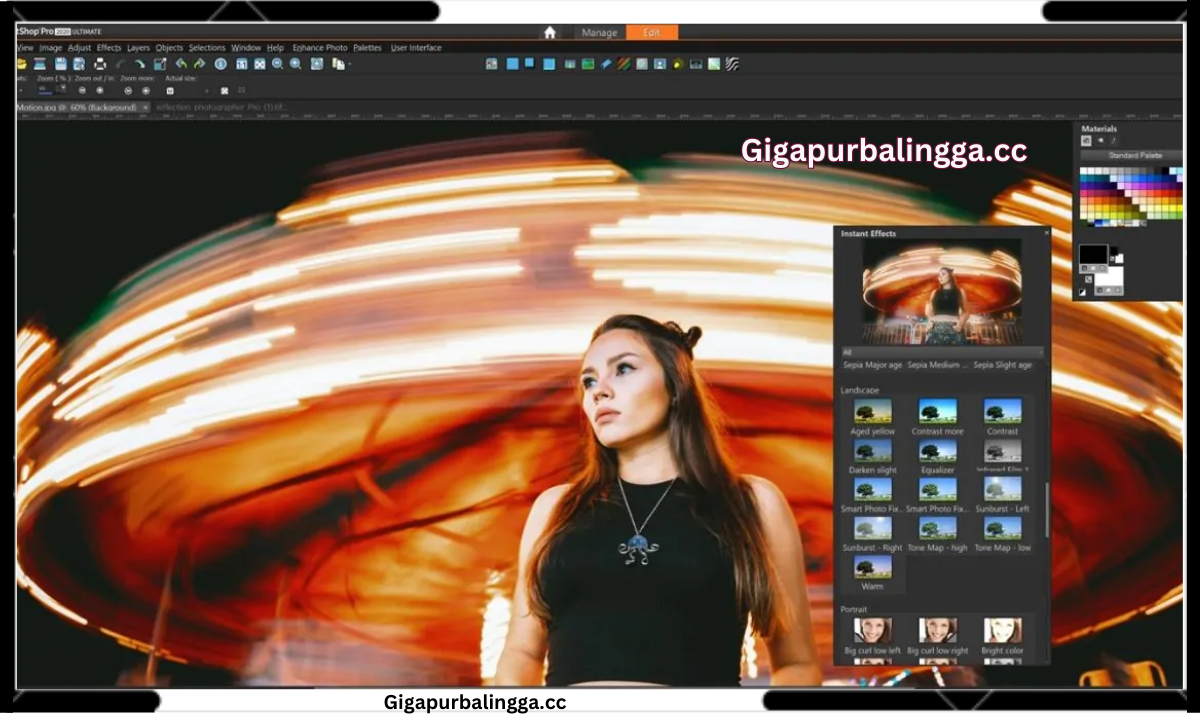Open the All category dropdown in Instant Effects
The width and height of the screenshot is (1200, 720).
pyautogui.click(x=942, y=352)
